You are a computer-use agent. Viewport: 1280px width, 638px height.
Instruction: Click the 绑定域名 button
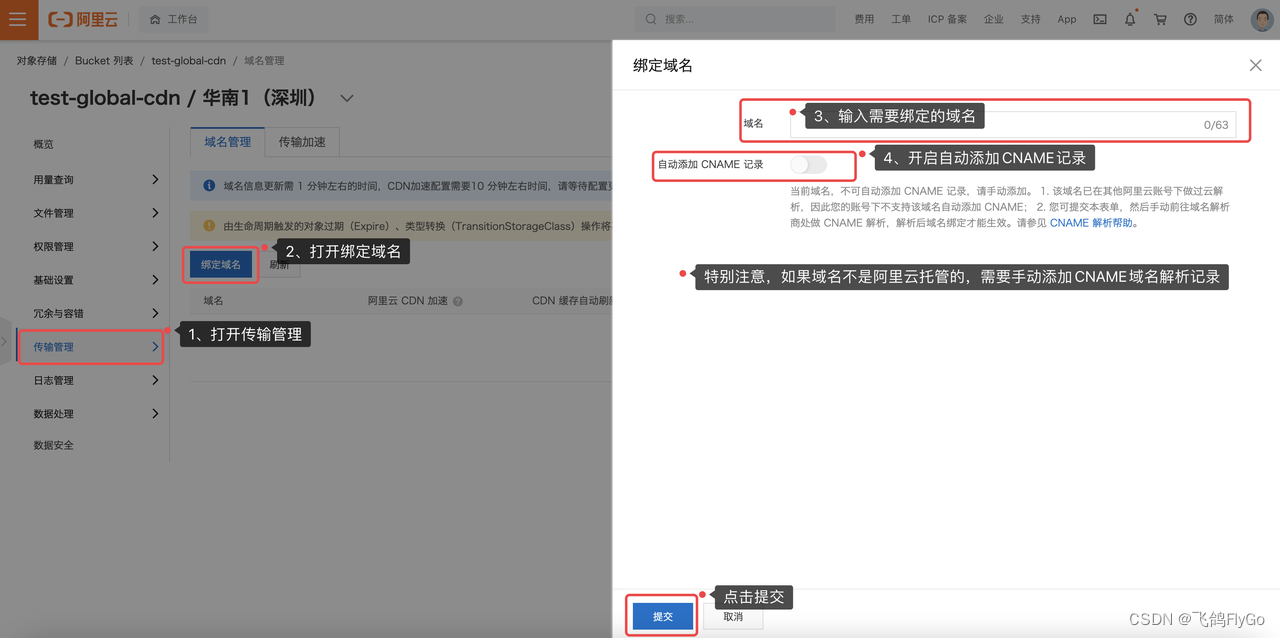coord(221,265)
